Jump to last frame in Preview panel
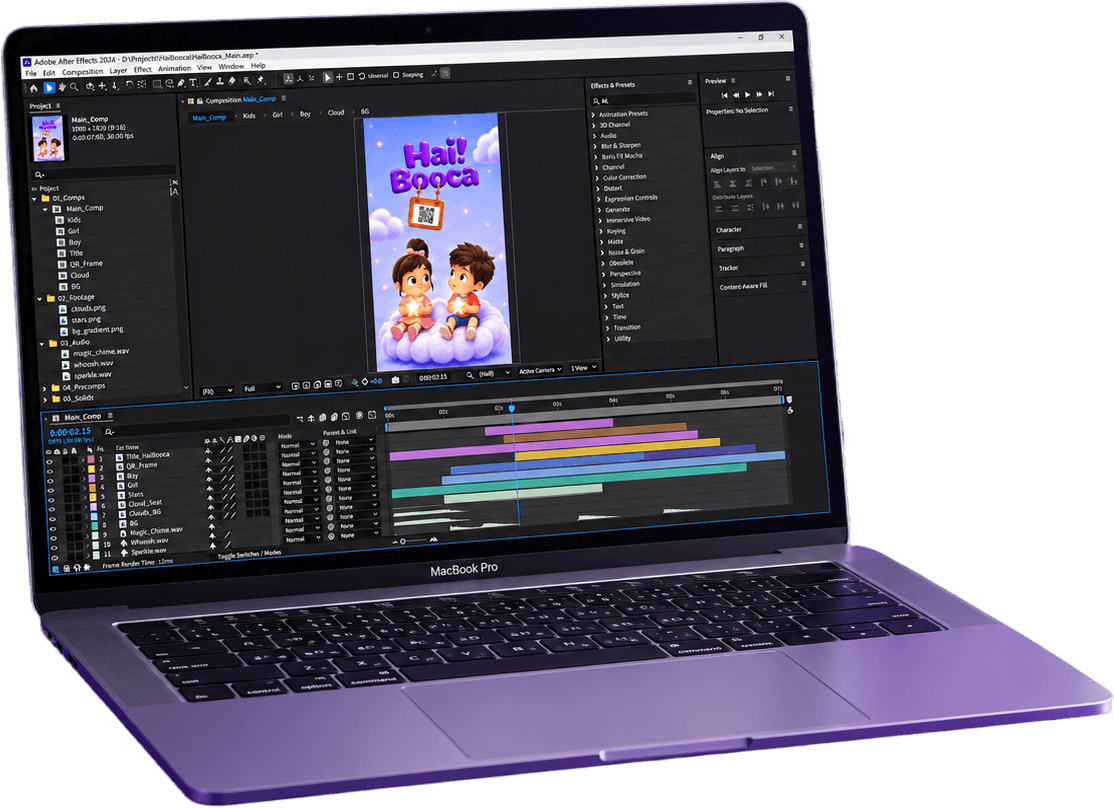 coord(771,94)
